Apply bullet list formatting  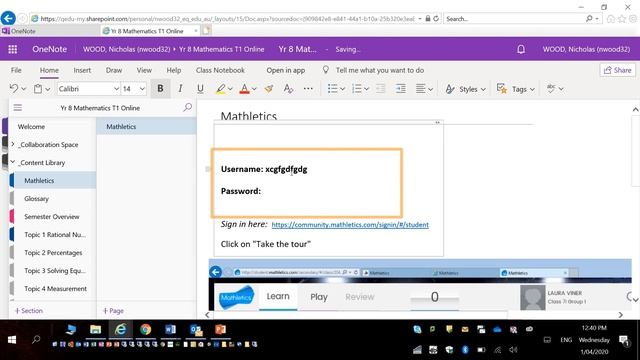point(333,89)
